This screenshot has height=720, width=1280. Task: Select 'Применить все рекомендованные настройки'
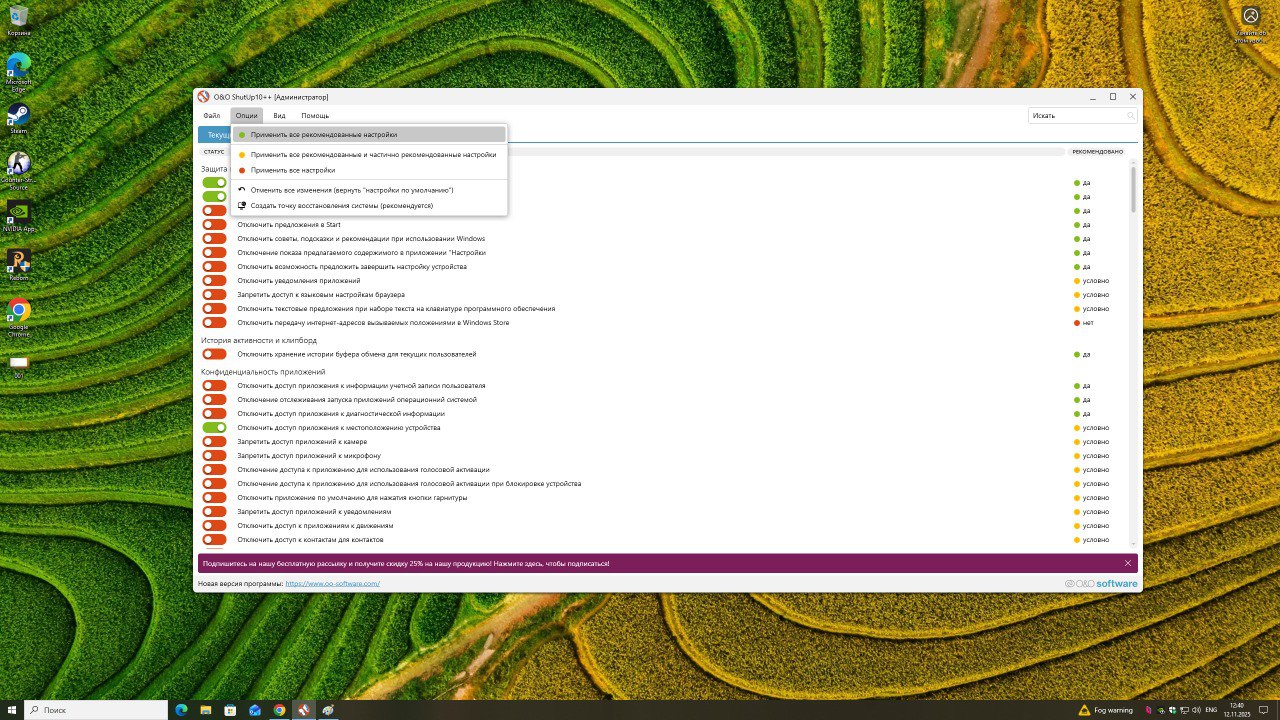(323, 135)
